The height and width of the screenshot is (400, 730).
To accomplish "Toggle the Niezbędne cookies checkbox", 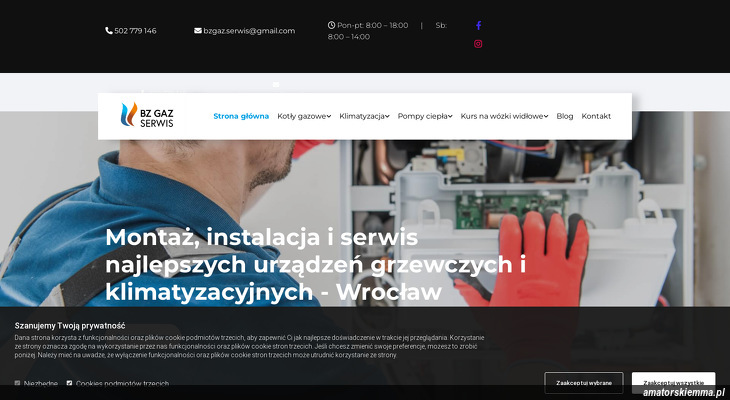I will tap(18, 383).
